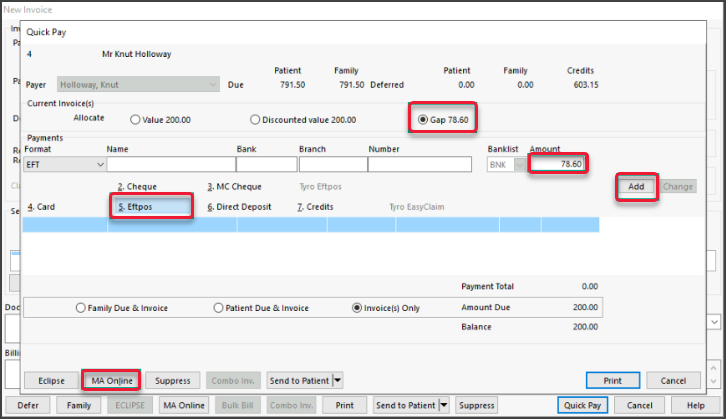Click Defer in New Invoice window
Image resolution: width=726 pixels, height=419 pixels.
pos(28,405)
